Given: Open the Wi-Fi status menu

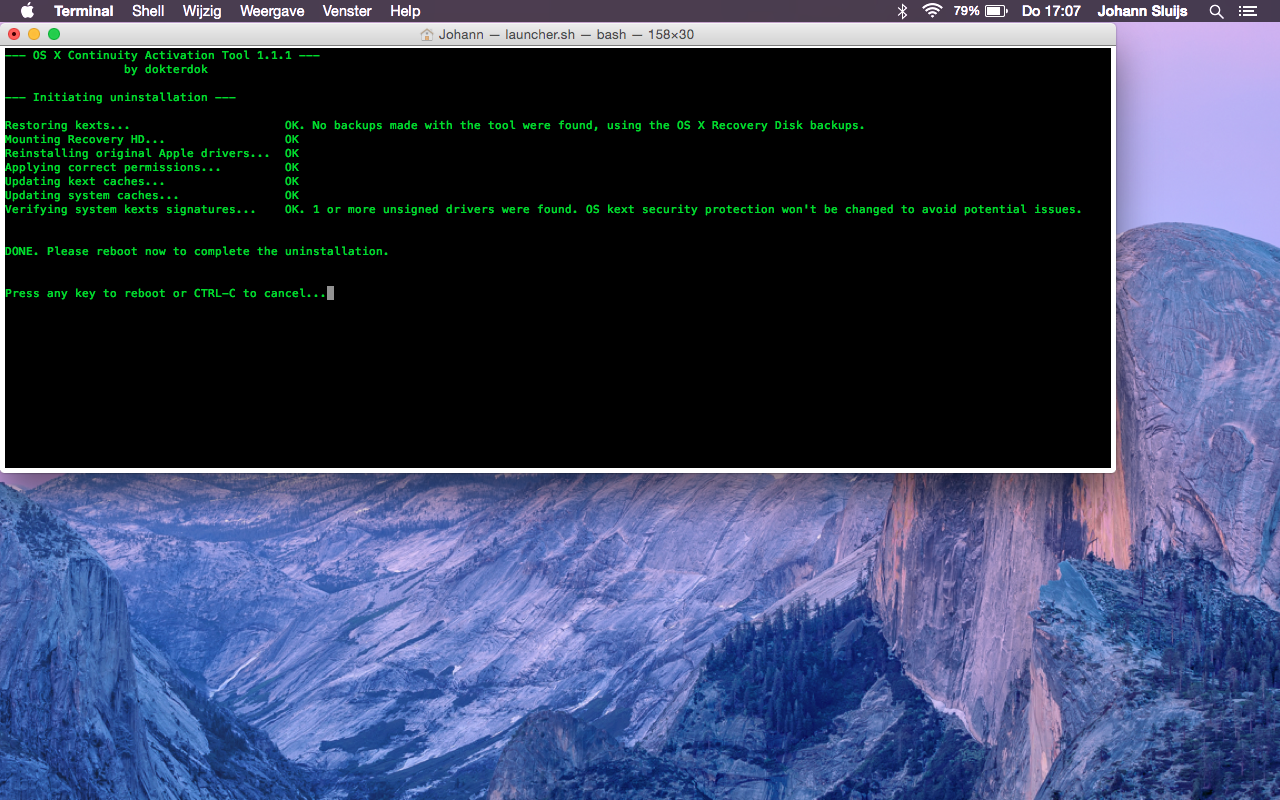Looking at the screenshot, I should [932, 11].
